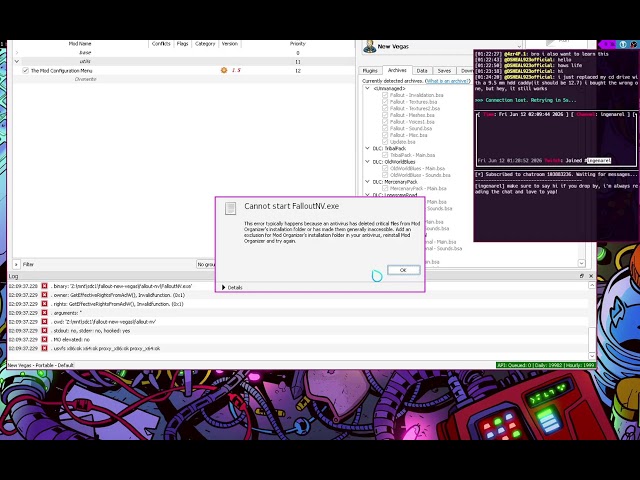Toggle Update.bsa checkbox
Screen dimensions: 640x480
(385, 142)
